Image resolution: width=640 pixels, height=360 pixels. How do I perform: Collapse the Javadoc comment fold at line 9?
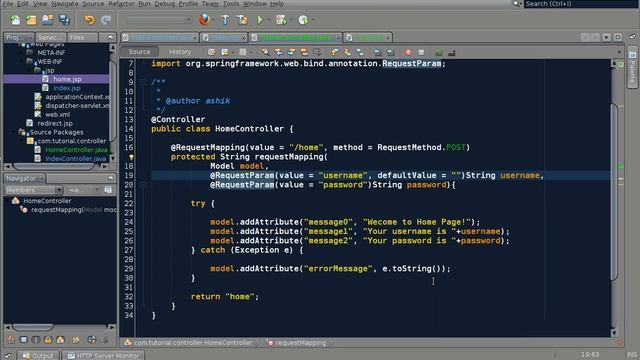[143, 82]
